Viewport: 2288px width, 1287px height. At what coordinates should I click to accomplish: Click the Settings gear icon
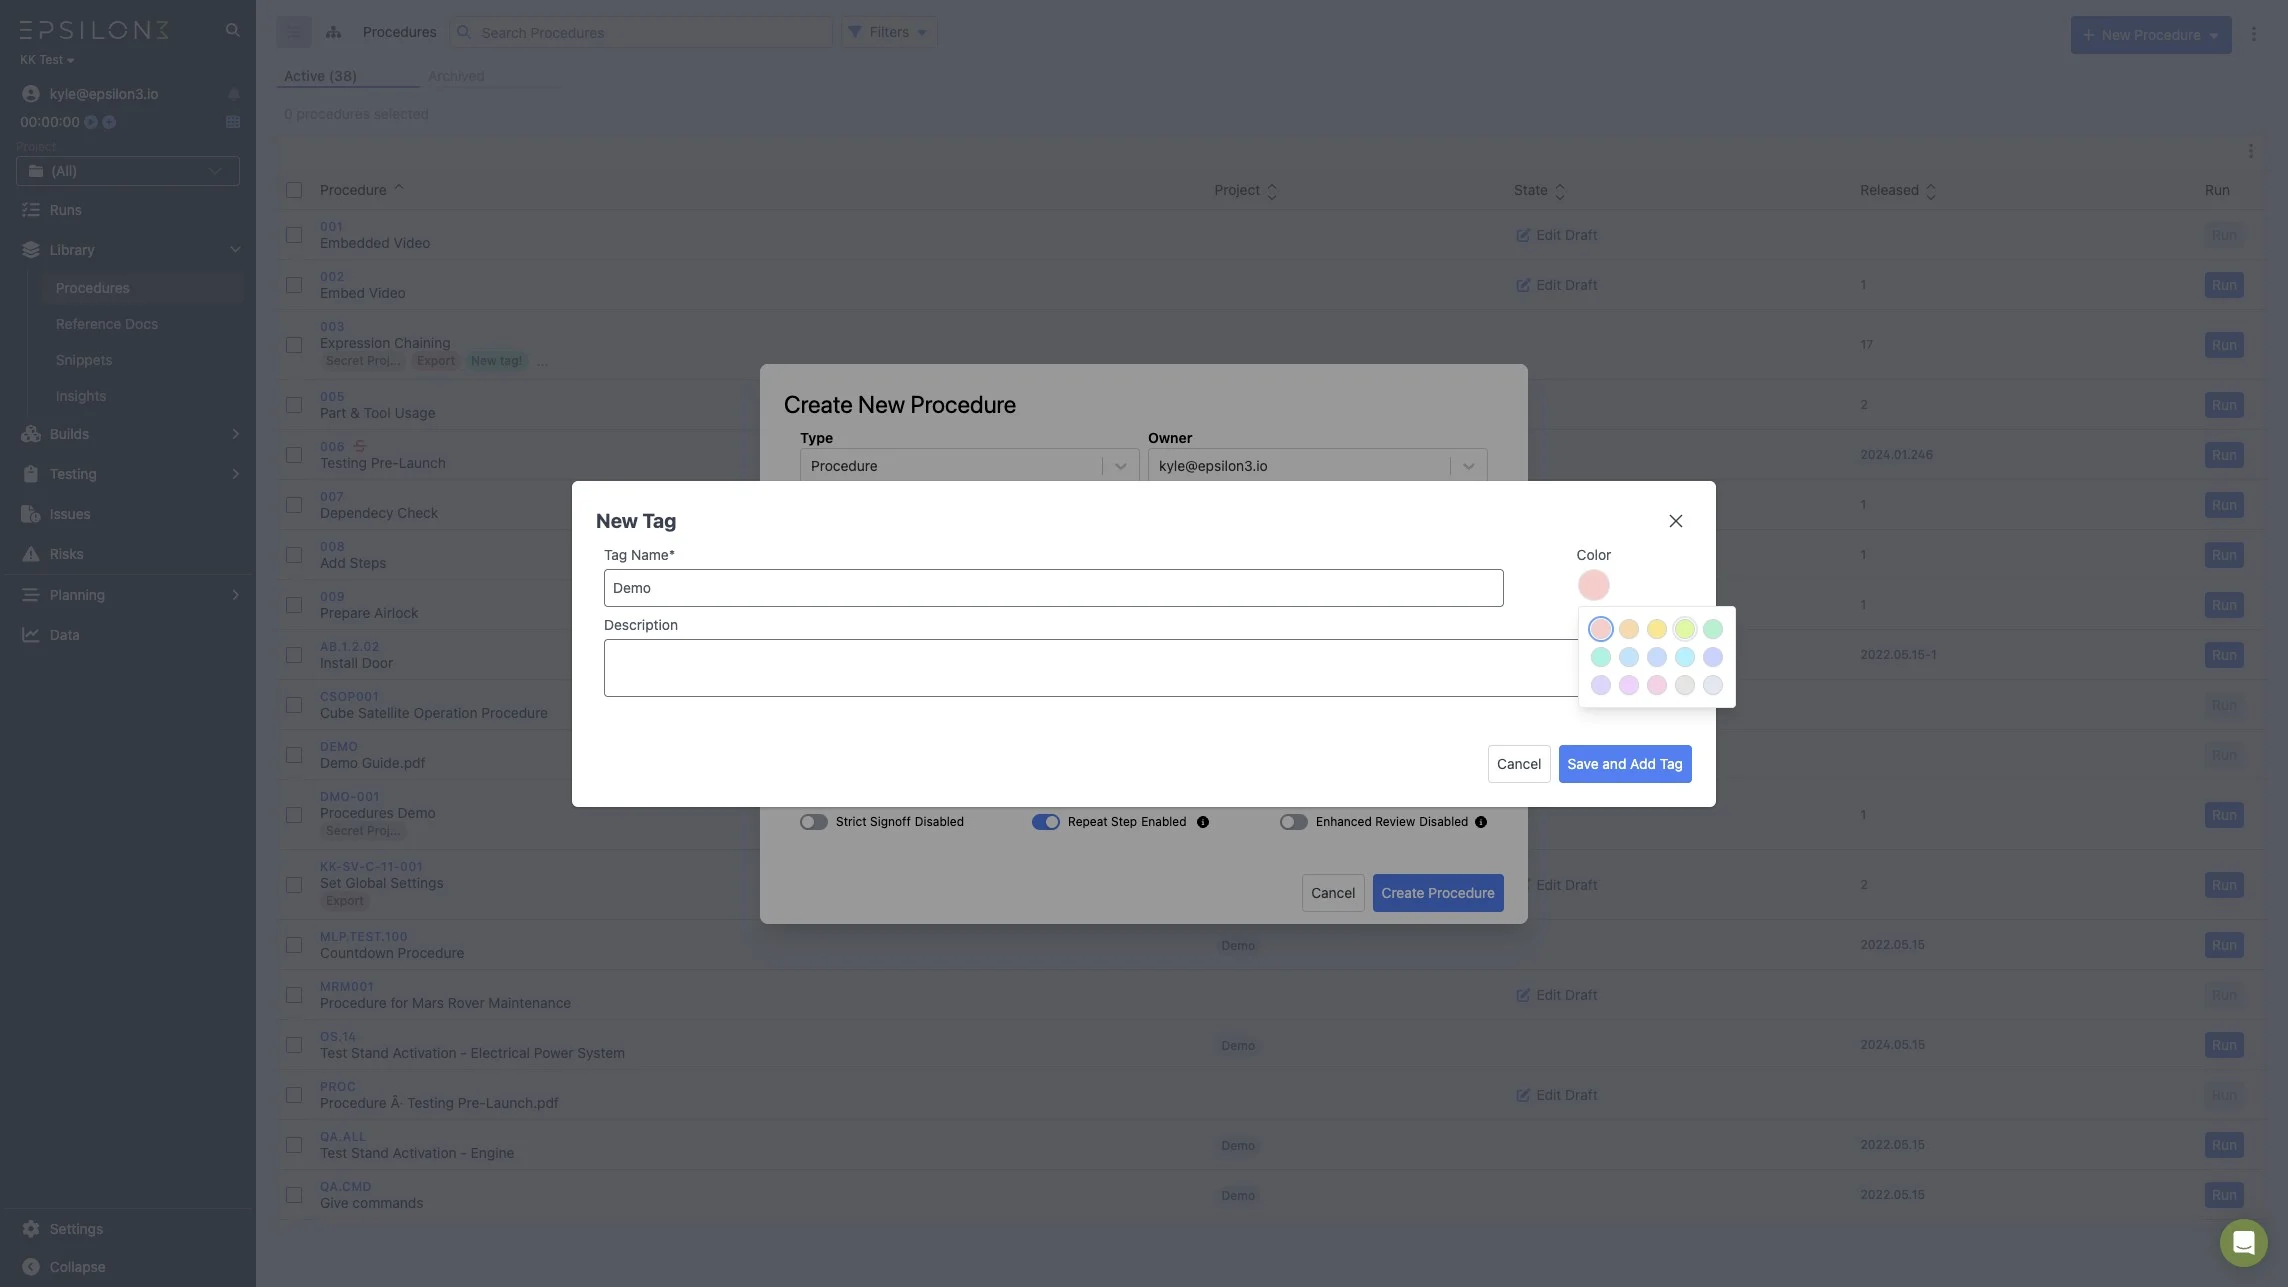click(x=31, y=1229)
